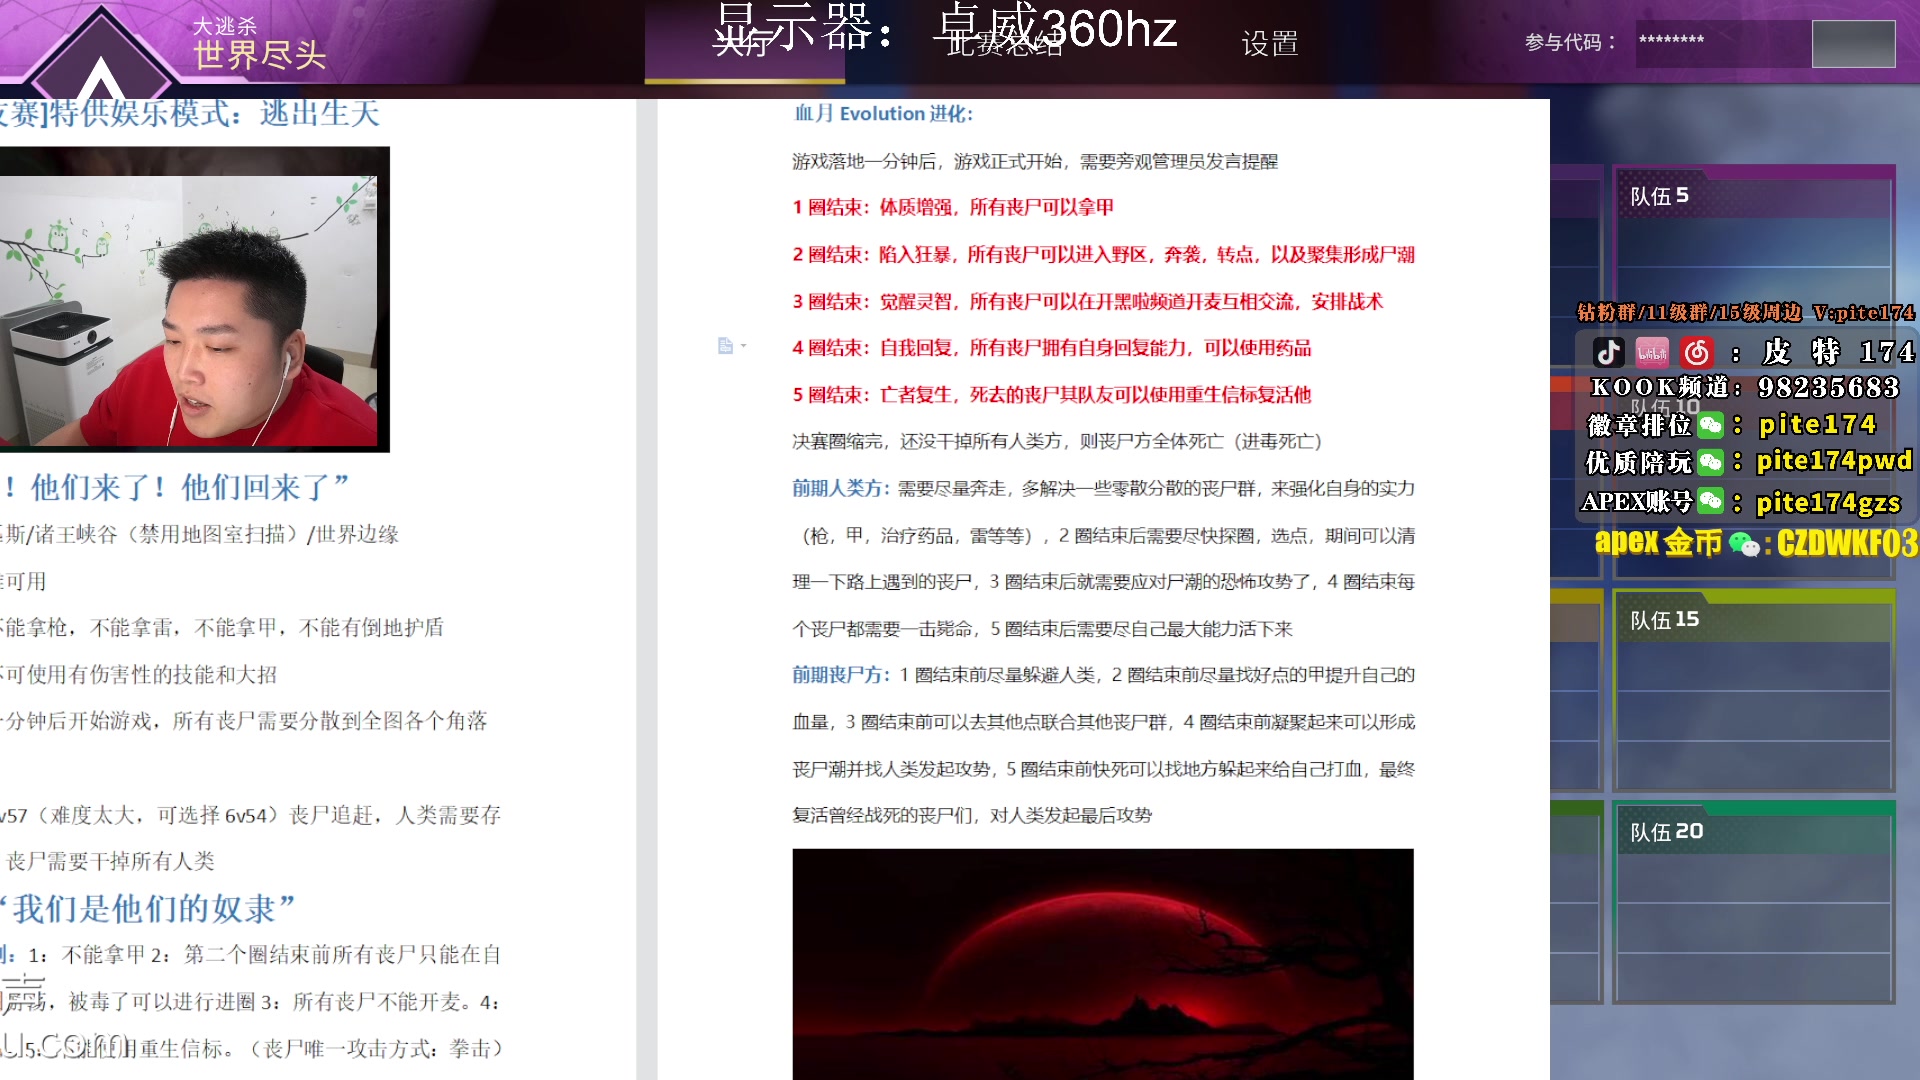Click the blue label 前期丧尸方:

841,675
